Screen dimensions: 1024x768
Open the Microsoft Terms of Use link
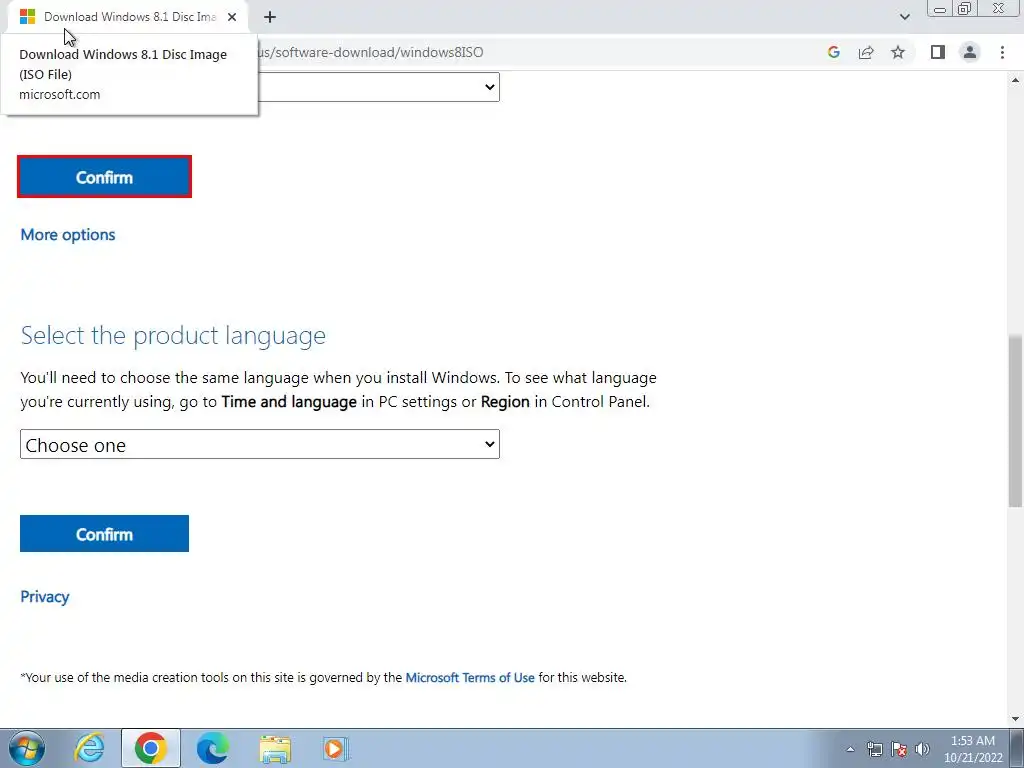470,678
